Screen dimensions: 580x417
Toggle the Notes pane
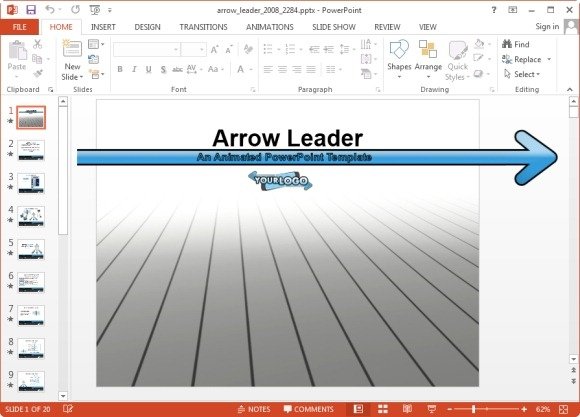pos(254,409)
